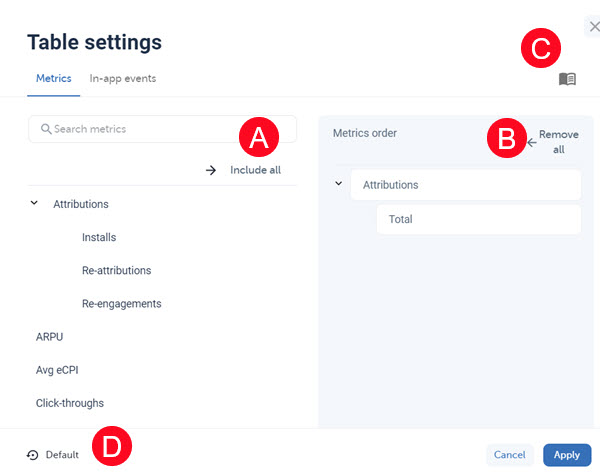Open the documentation book icon

pos(567,79)
